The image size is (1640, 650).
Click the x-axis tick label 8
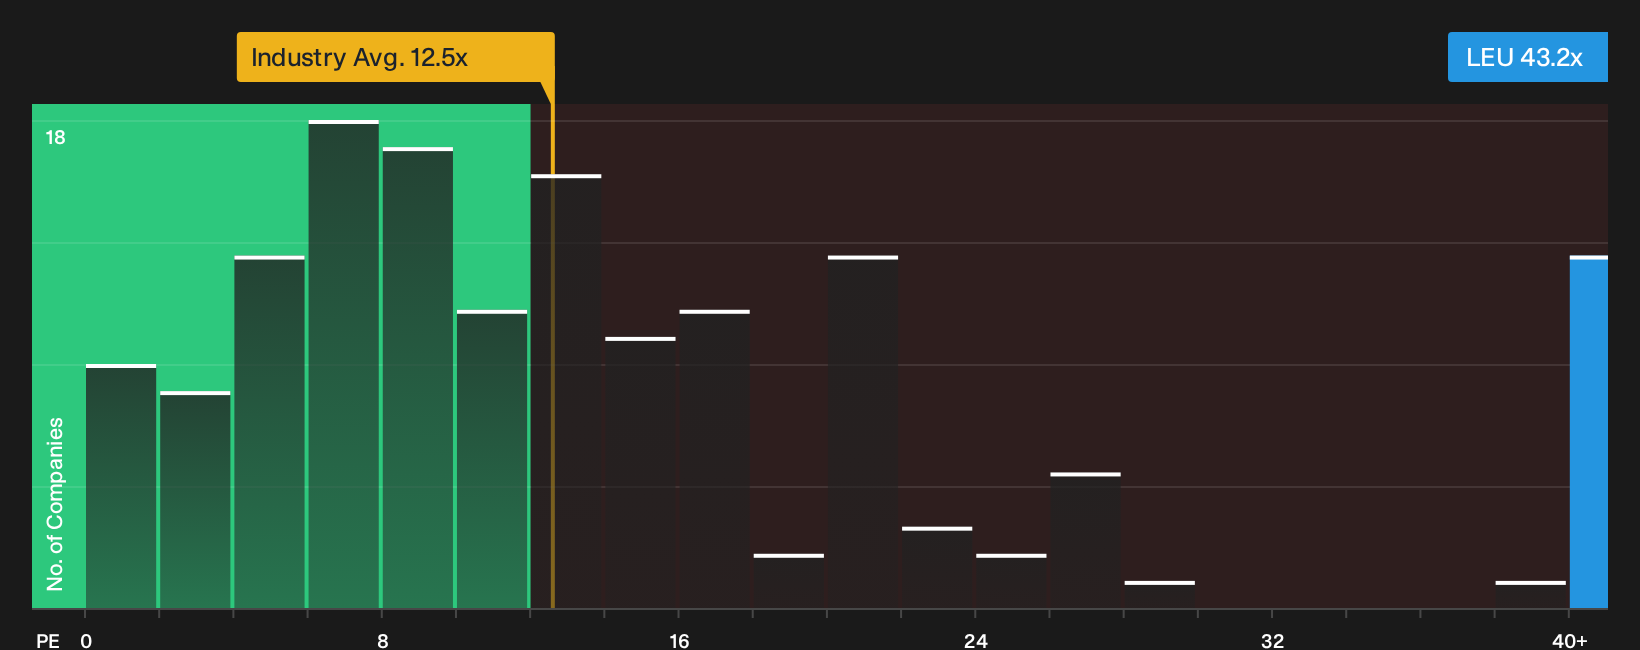[383, 640]
